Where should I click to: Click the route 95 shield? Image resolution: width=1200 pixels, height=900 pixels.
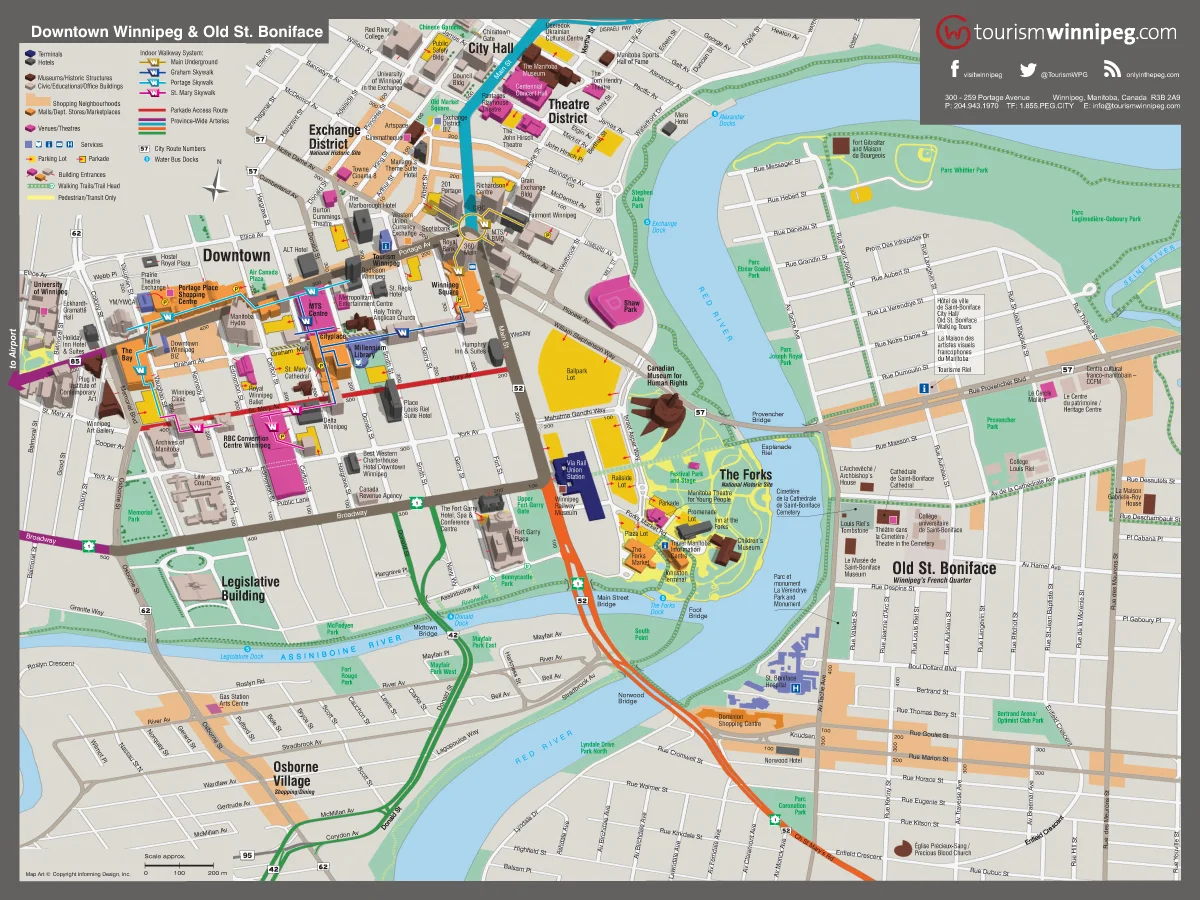247,856
